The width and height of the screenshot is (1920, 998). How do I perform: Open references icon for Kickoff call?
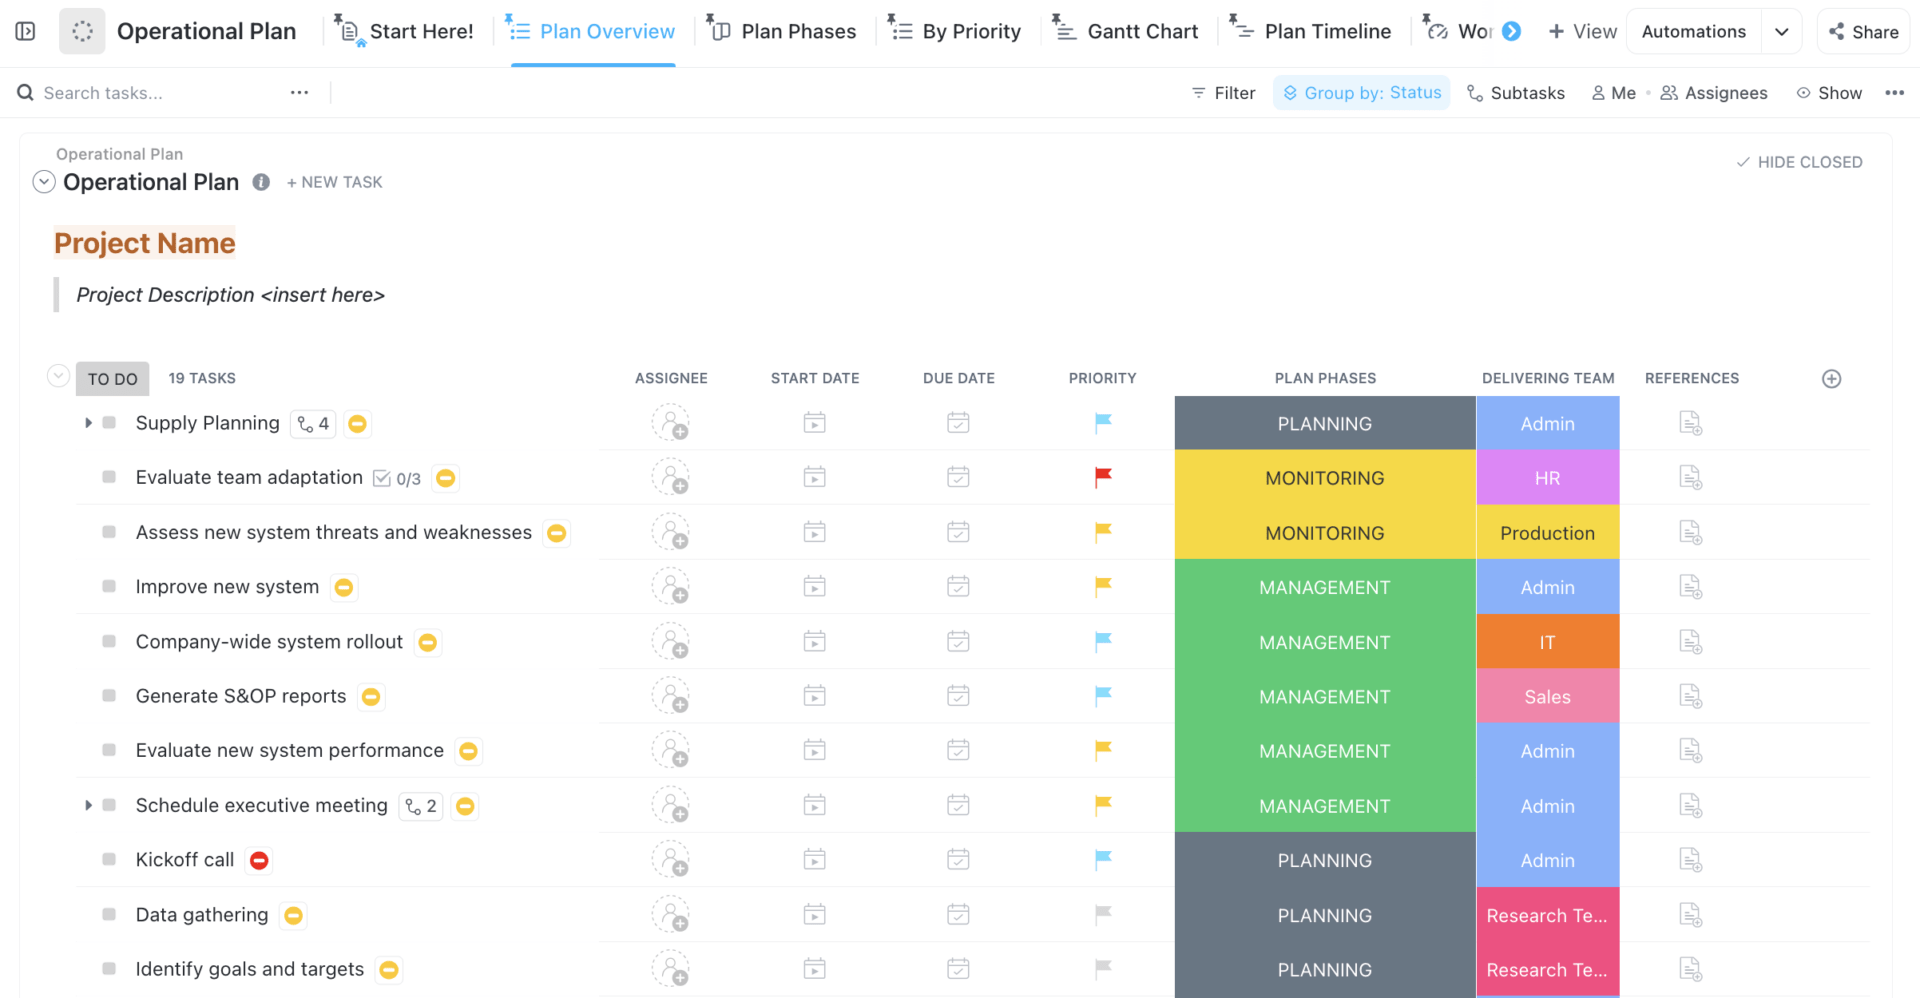(1690, 860)
